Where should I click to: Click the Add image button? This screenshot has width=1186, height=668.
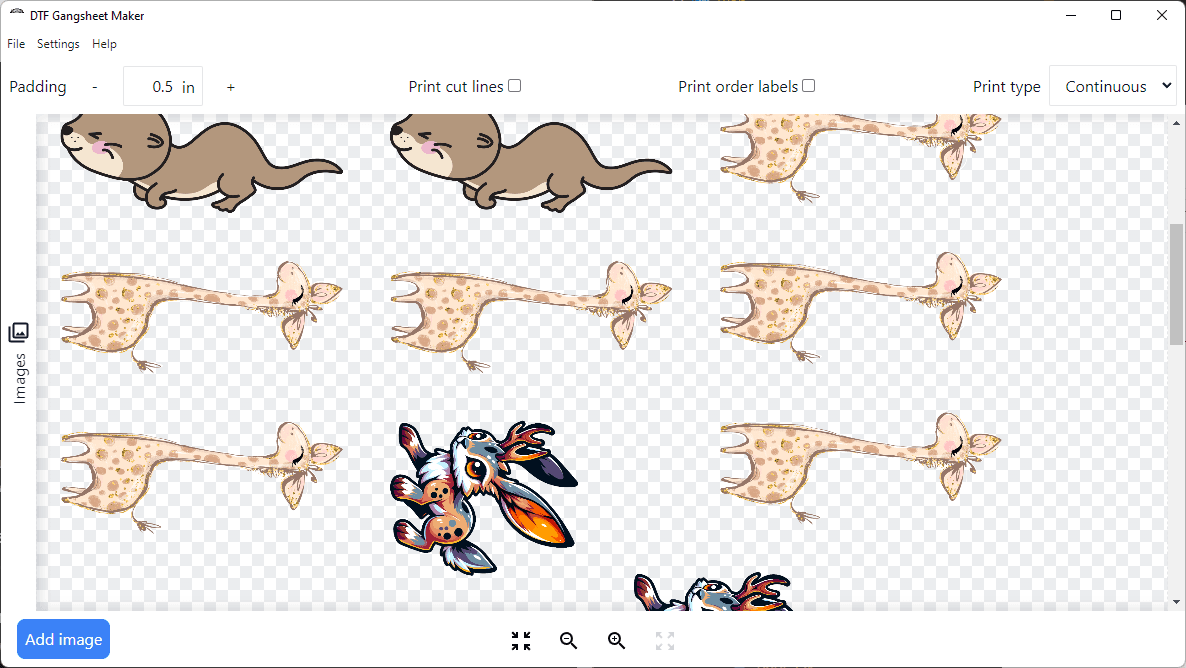pyautogui.click(x=63, y=638)
